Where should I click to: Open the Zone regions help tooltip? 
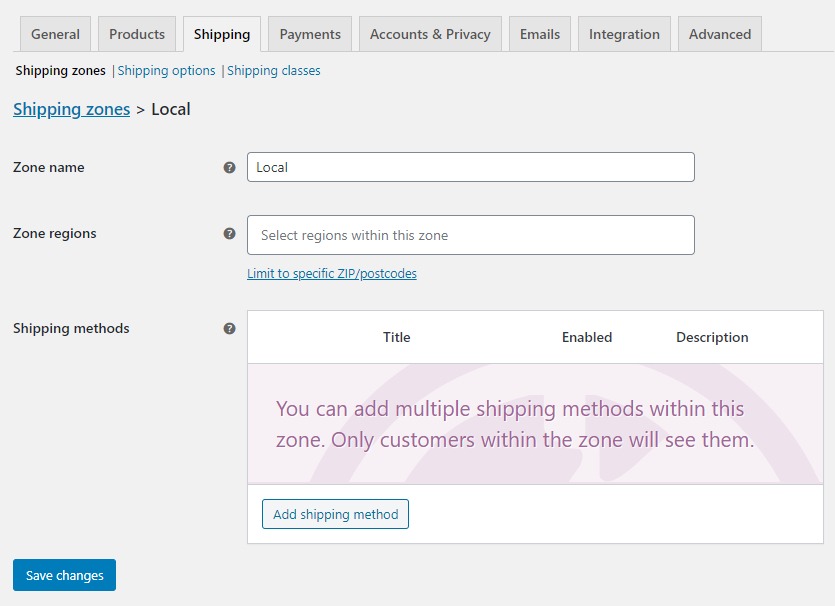tap(229, 233)
